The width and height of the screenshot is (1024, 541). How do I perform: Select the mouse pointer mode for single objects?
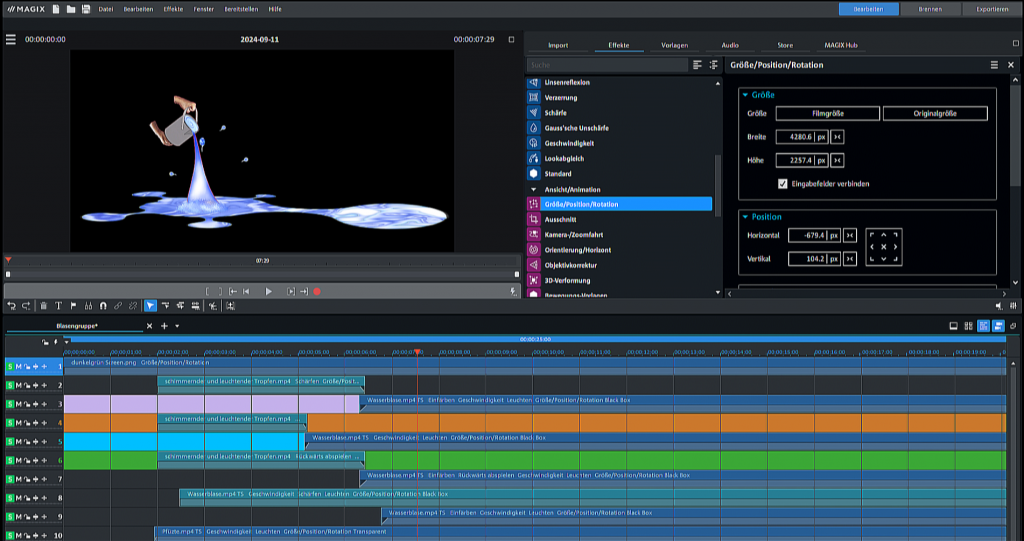click(150, 305)
